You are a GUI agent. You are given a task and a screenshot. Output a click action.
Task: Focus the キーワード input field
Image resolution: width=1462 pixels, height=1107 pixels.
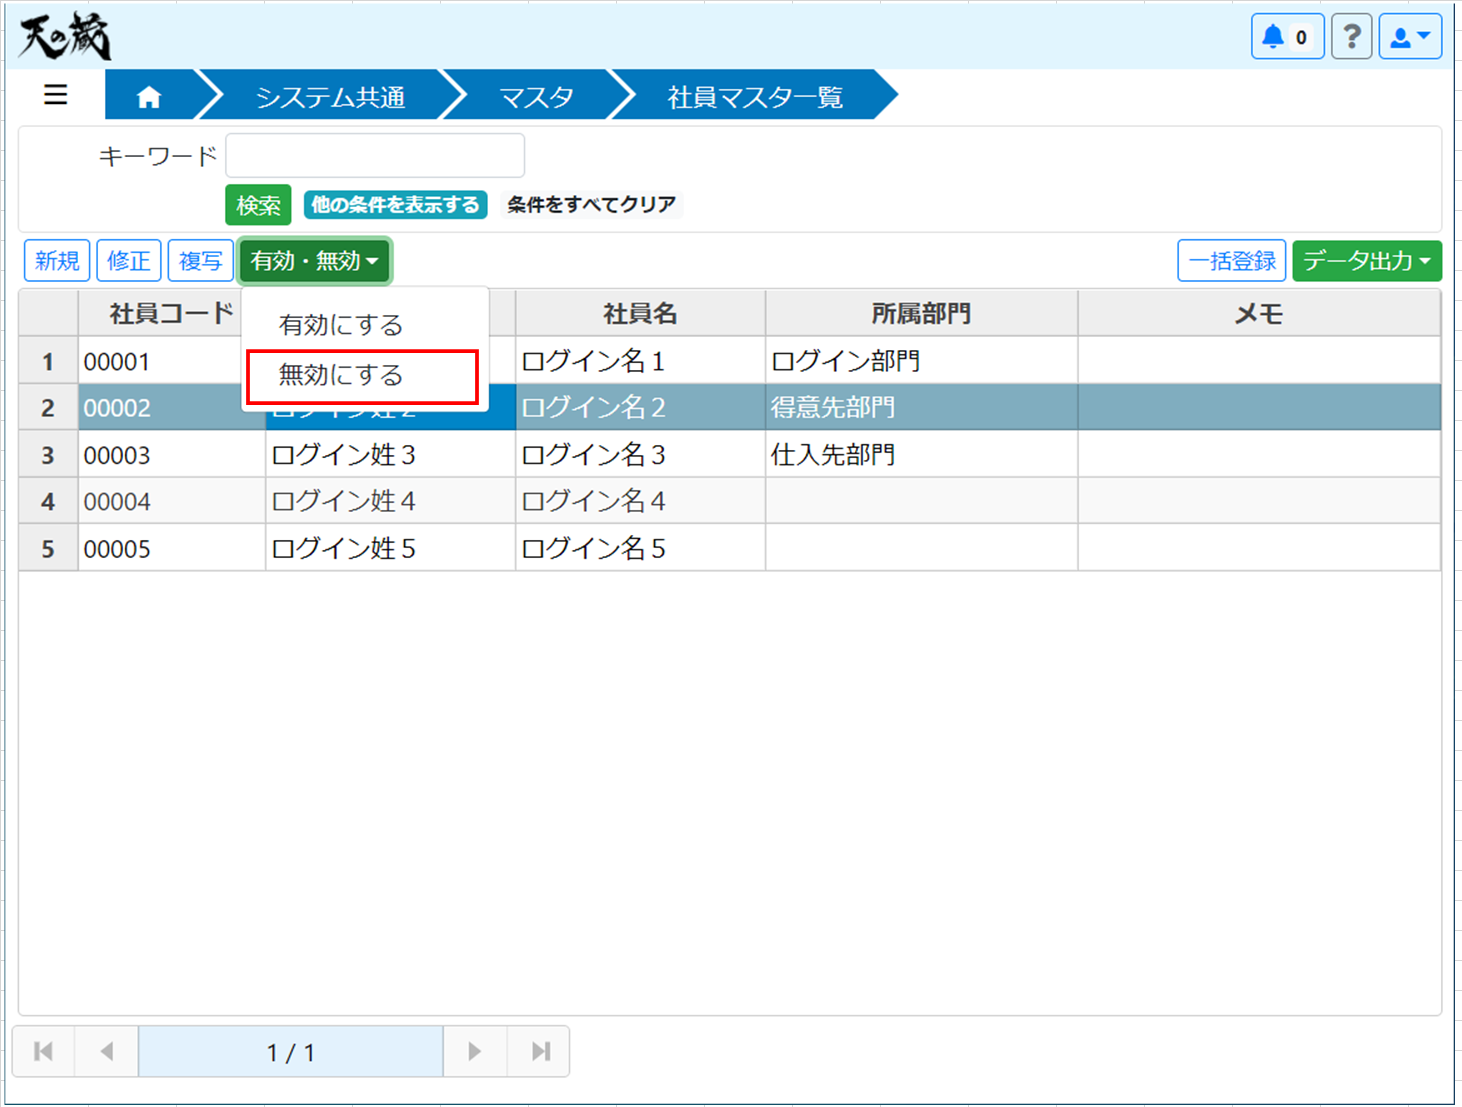click(375, 156)
